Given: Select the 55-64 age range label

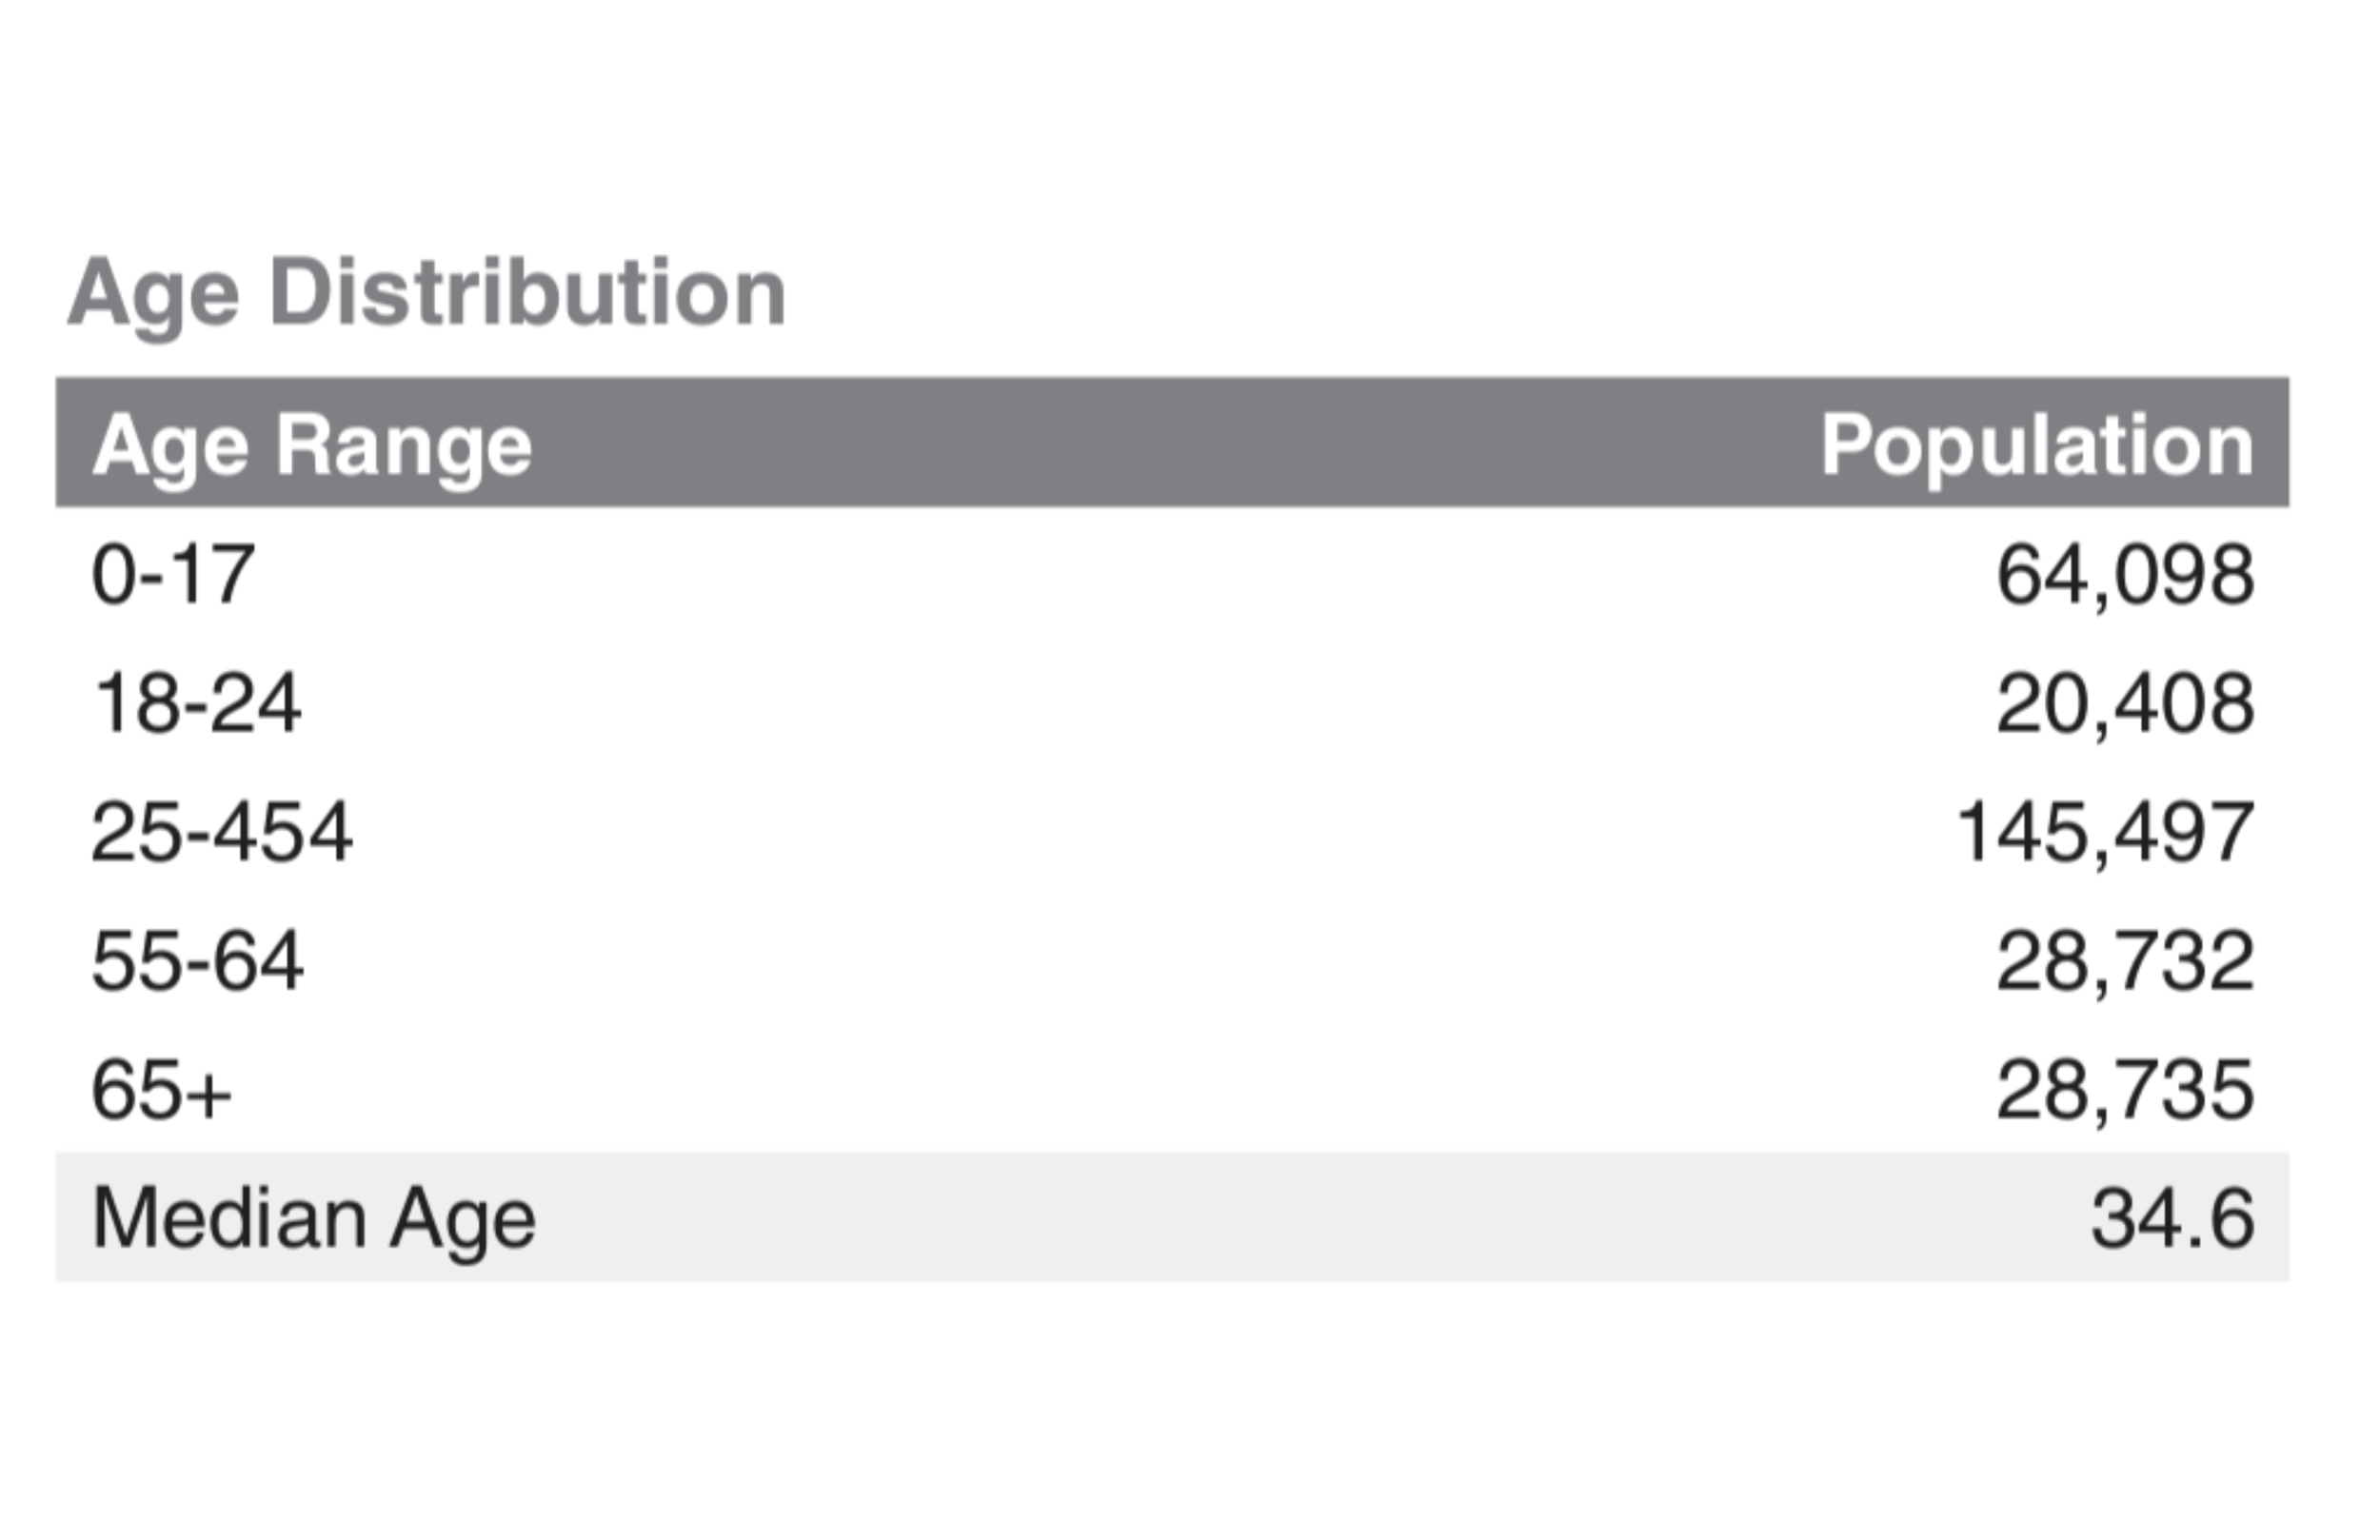Looking at the screenshot, I should point(197,961).
